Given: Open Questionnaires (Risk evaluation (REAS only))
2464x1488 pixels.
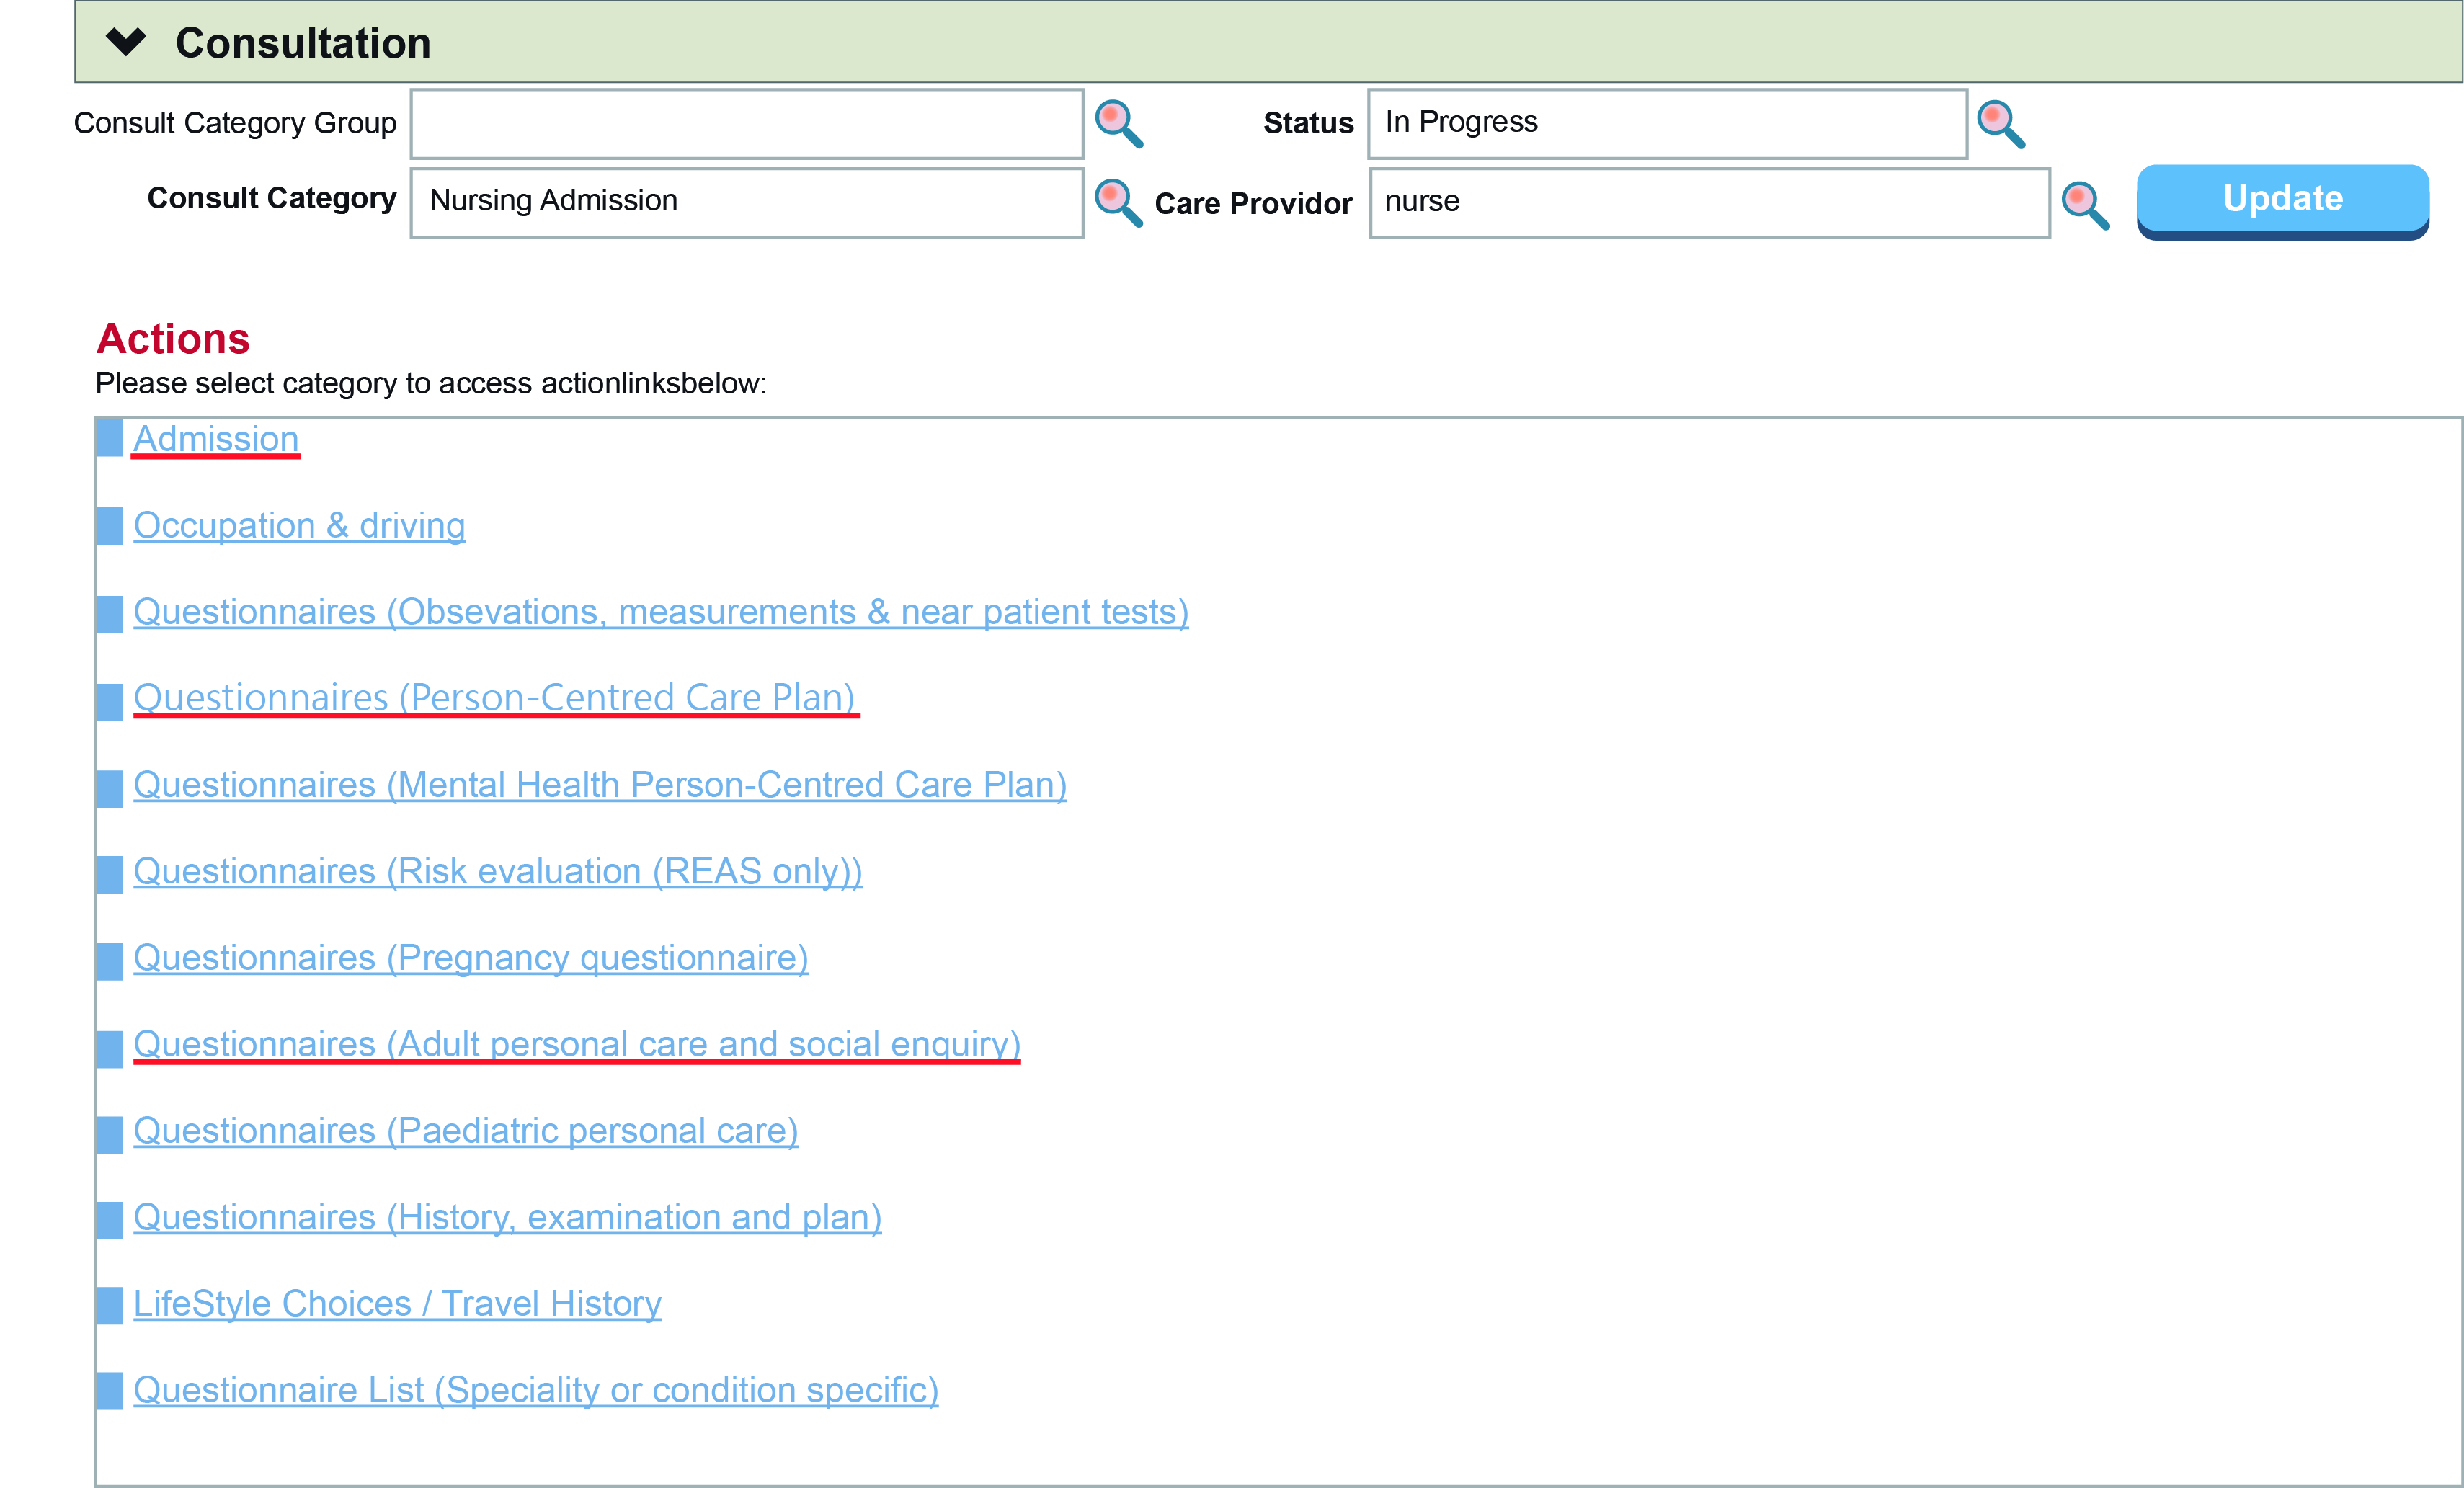Looking at the screenshot, I should coord(497,870).
